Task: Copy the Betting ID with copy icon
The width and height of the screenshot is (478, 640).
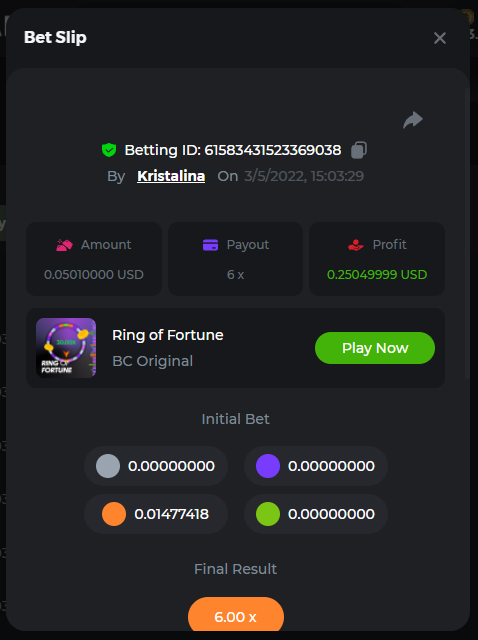Action: point(359,150)
